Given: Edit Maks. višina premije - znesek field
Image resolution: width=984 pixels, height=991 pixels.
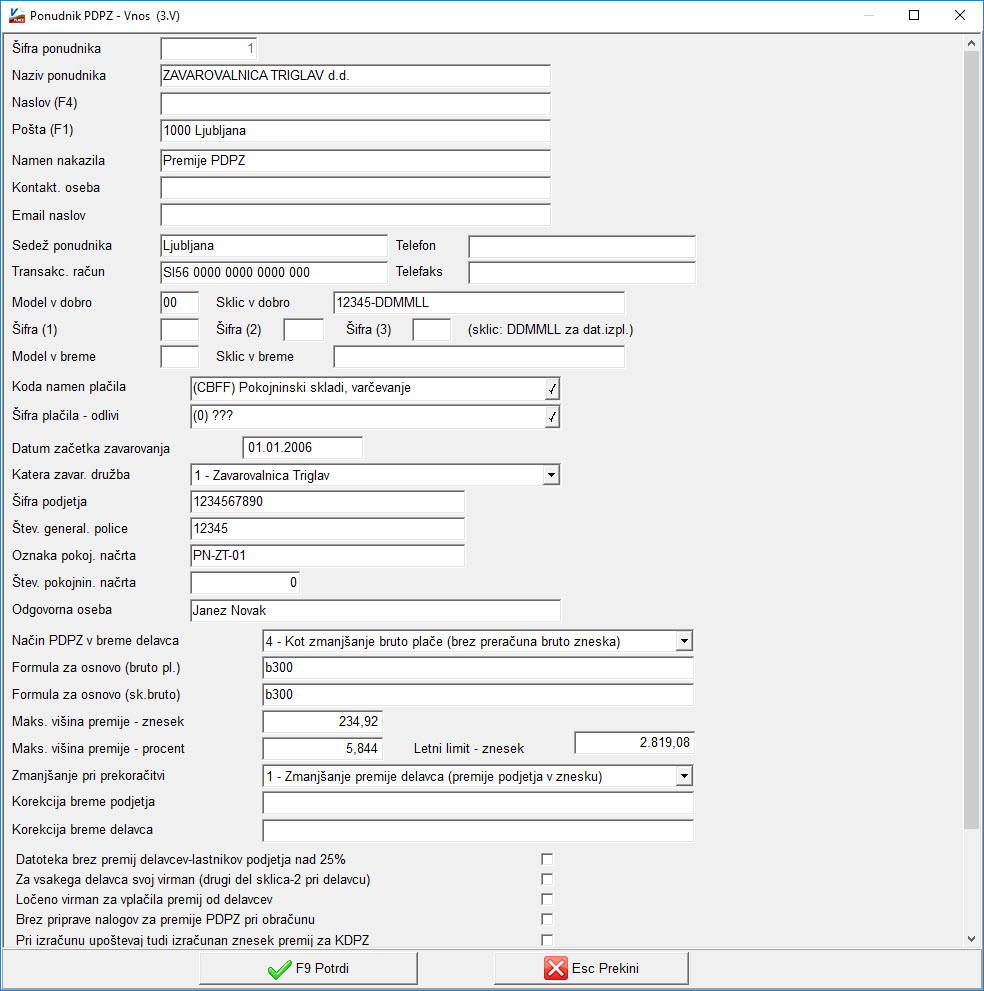Looking at the screenshot, I should tap(322, 722).
